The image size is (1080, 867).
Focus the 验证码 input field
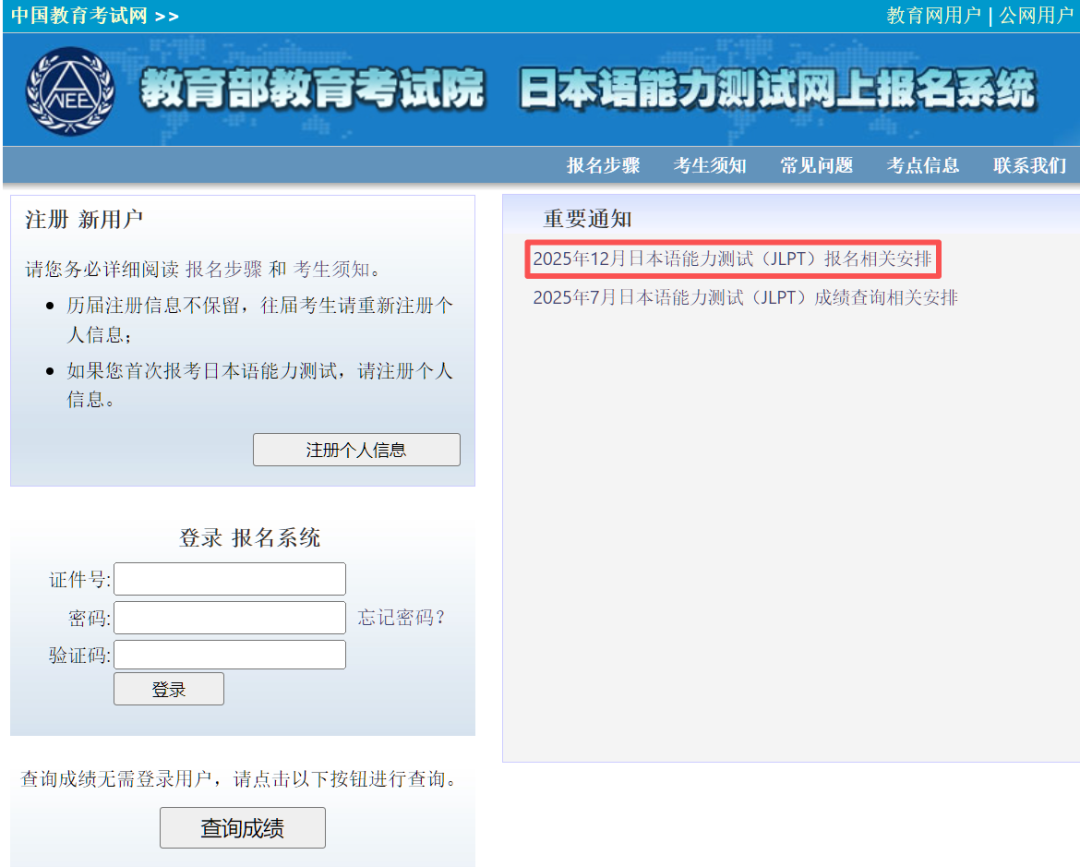(x=230, y=655)
